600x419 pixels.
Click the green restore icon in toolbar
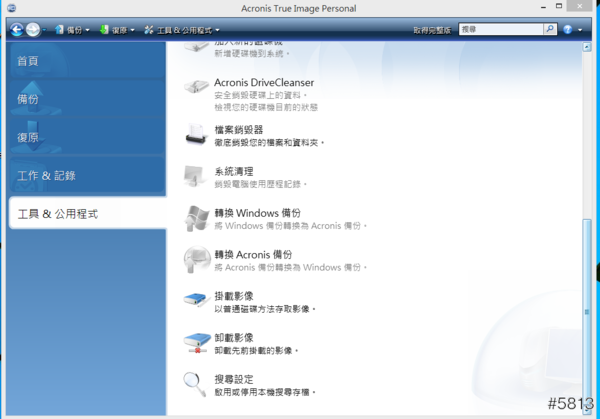(104, 29)
